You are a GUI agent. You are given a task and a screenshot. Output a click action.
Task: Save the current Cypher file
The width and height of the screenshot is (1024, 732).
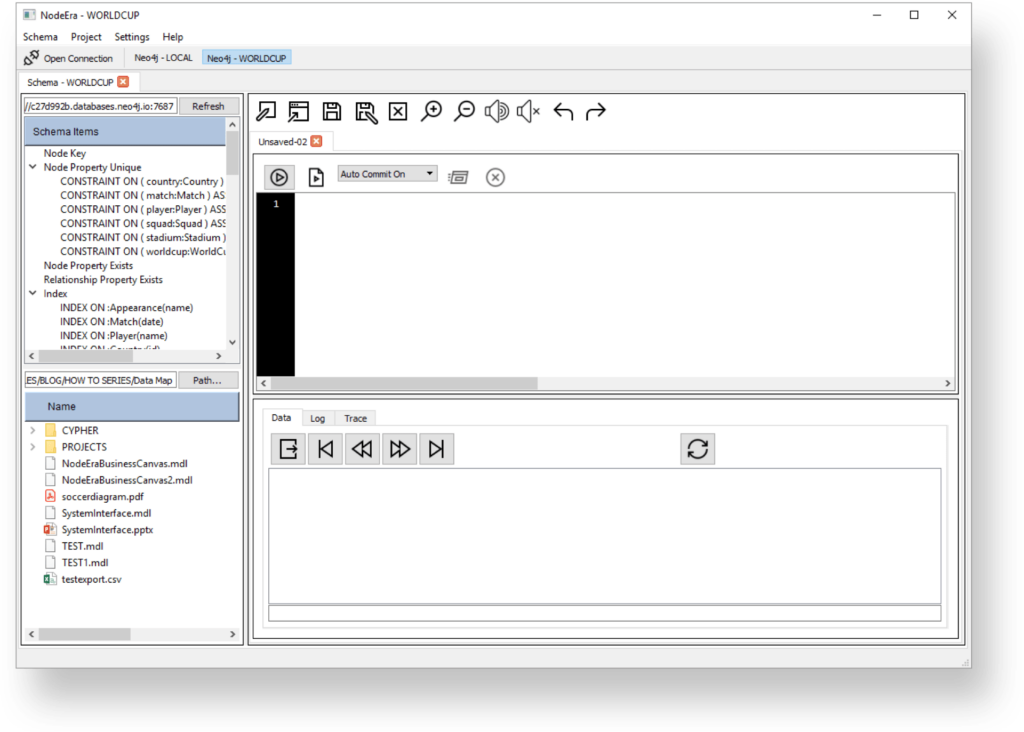click(x=332, y=111)
